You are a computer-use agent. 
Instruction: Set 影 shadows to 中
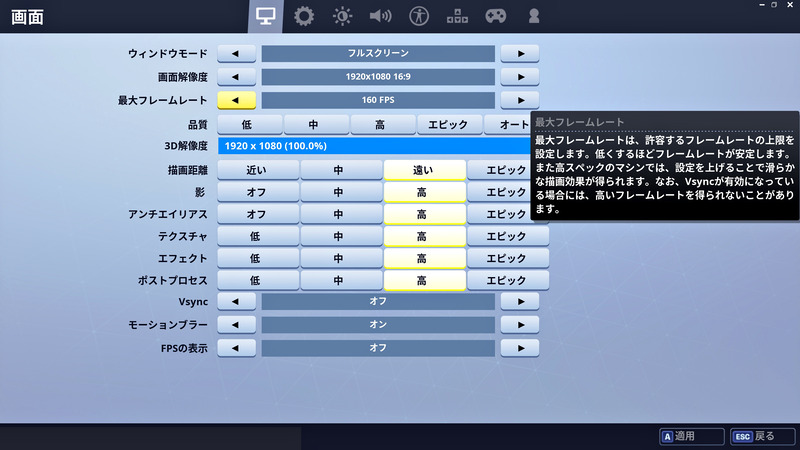[341, 192]
